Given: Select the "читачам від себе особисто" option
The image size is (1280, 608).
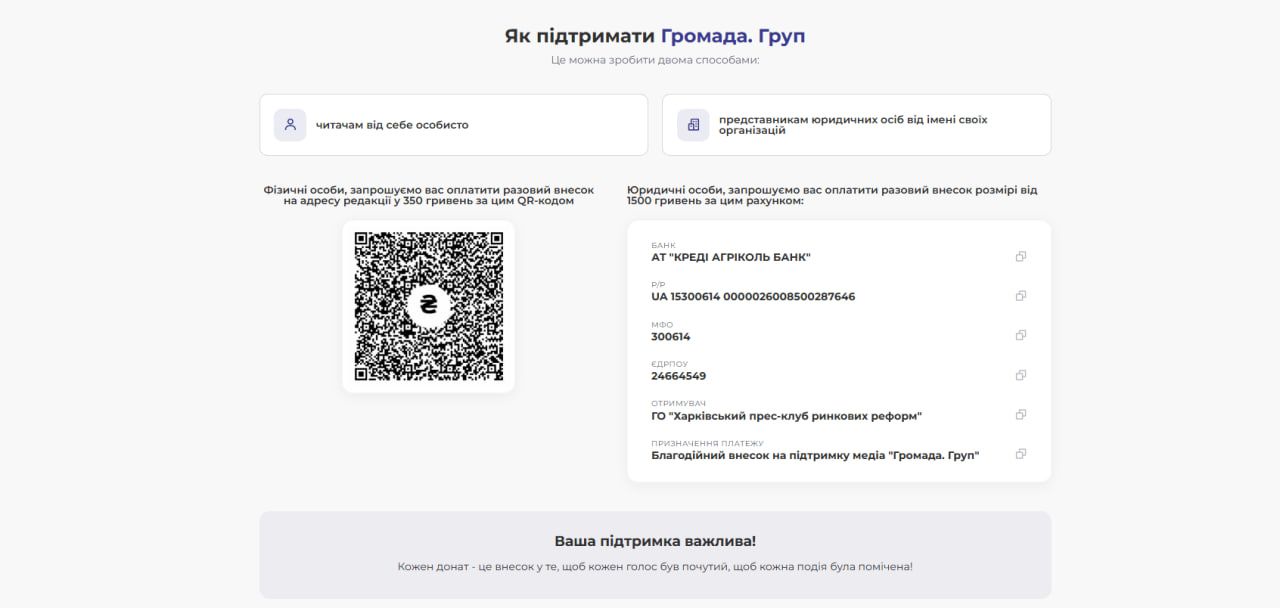Looking at the screenshot, I should pyautogui.click(x=454, y=125).
